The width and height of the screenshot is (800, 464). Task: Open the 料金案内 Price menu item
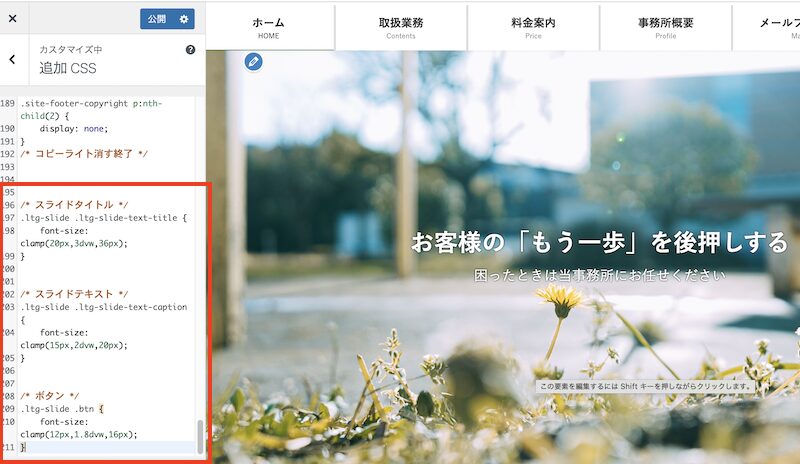533,28
